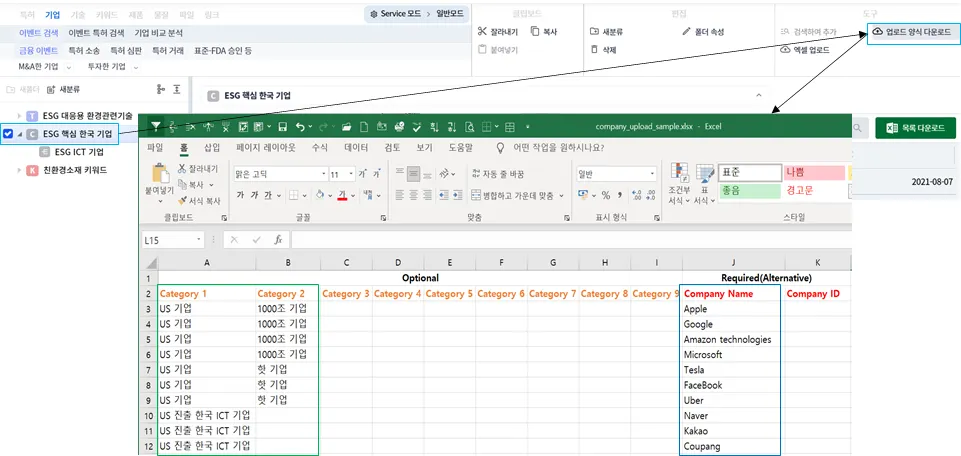Click the open folder icon in Excel's toolbar
The width and height of the screenshot is (961, 456).
(x=346, y=127)
